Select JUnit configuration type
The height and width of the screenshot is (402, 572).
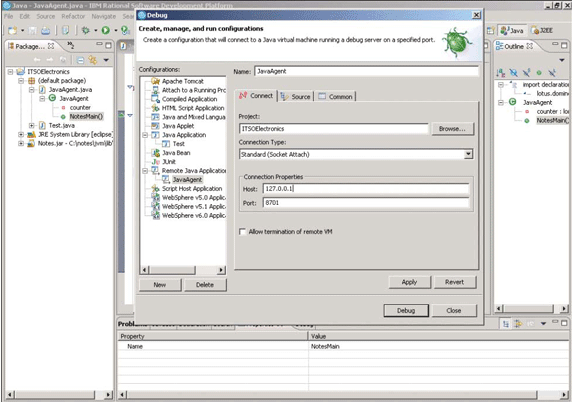pos(169,162)
